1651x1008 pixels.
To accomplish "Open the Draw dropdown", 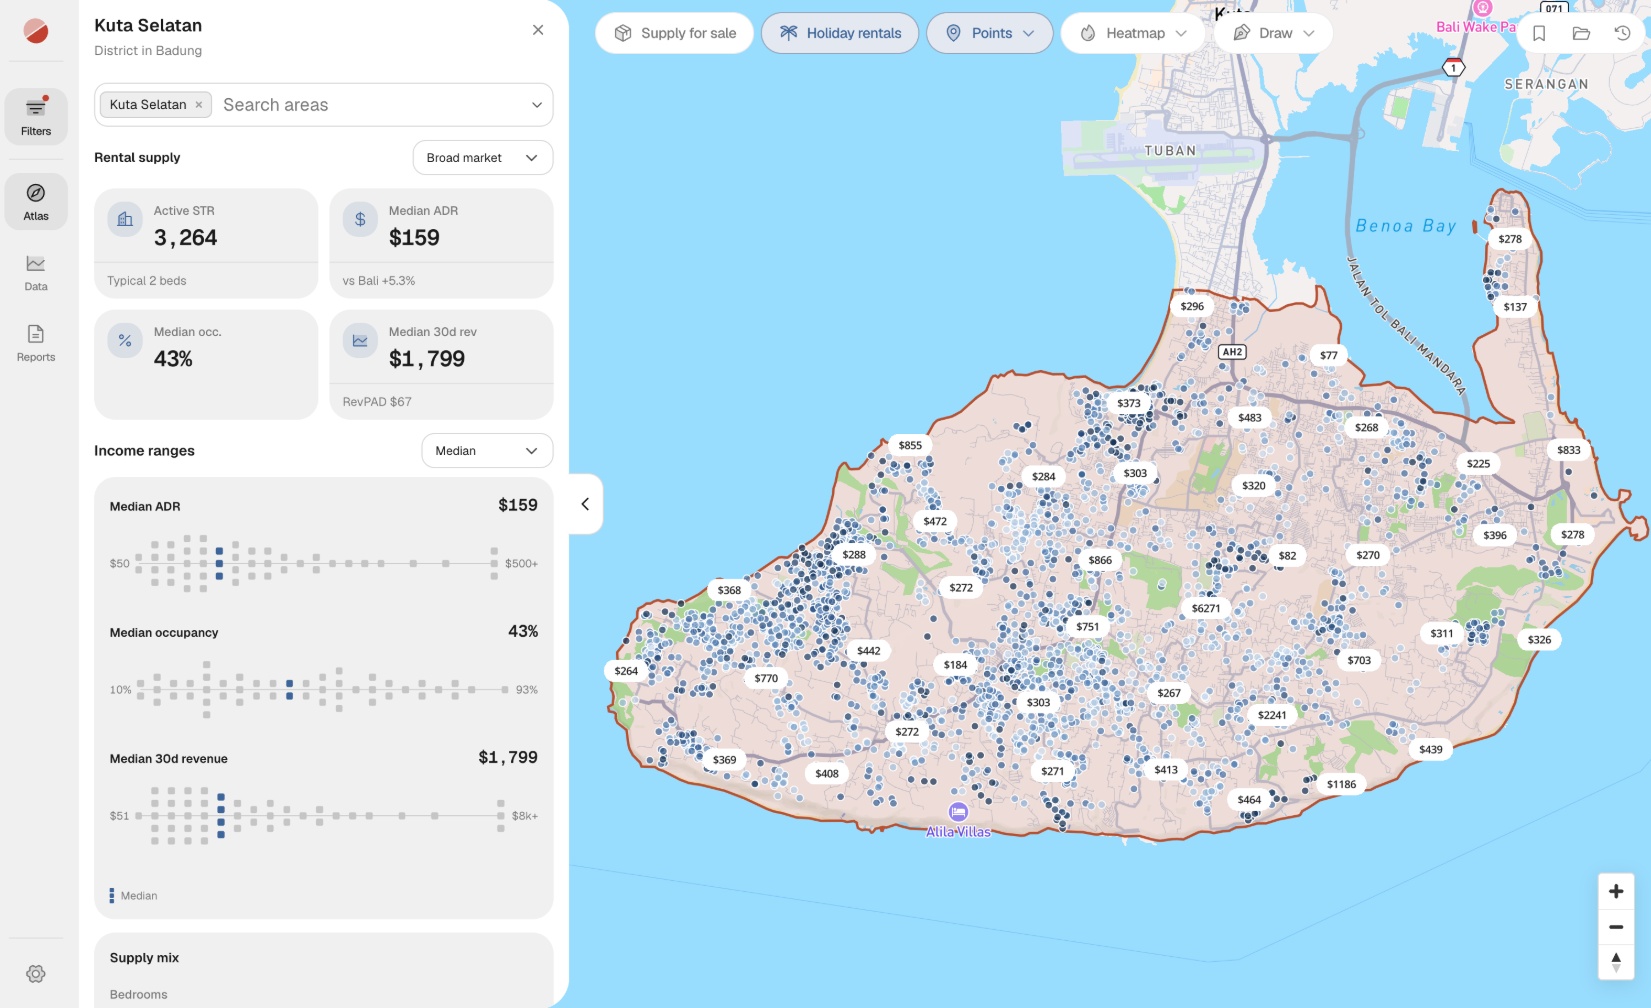I will click(x=1273, y=33).
